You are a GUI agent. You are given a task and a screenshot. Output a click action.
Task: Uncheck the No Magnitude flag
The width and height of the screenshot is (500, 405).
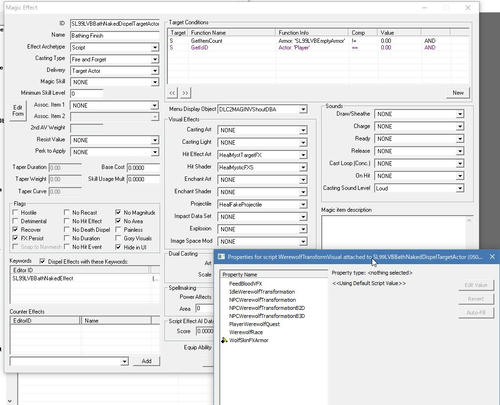[118, 212]
